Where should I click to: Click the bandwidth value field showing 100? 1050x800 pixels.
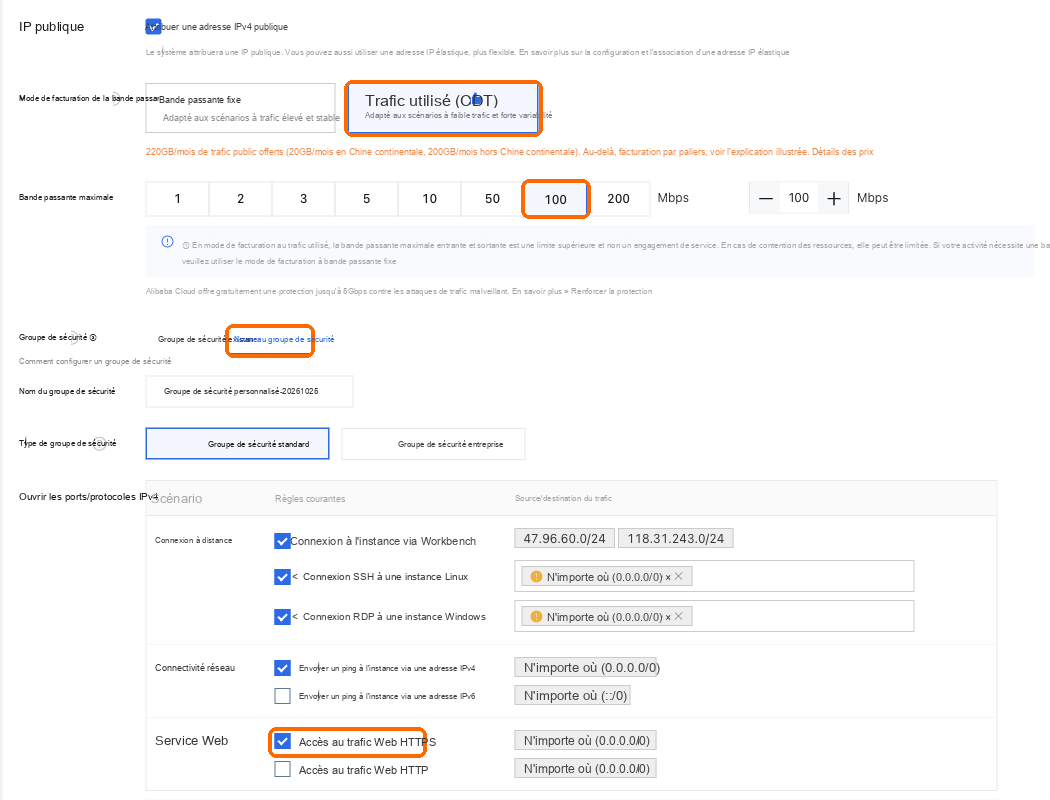pos(799,198)
